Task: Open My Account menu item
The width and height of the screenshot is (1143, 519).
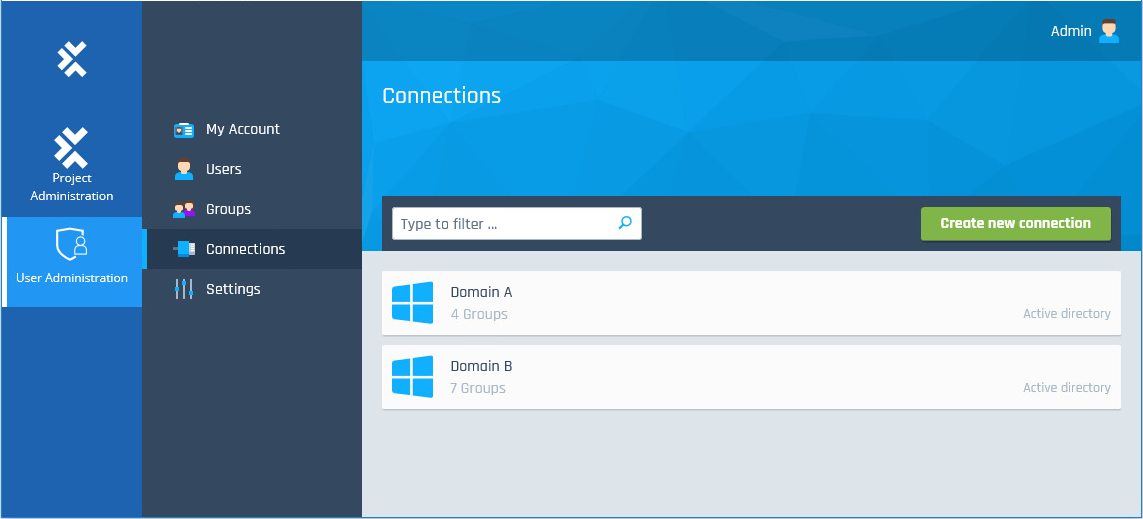Action: point(252,130)
